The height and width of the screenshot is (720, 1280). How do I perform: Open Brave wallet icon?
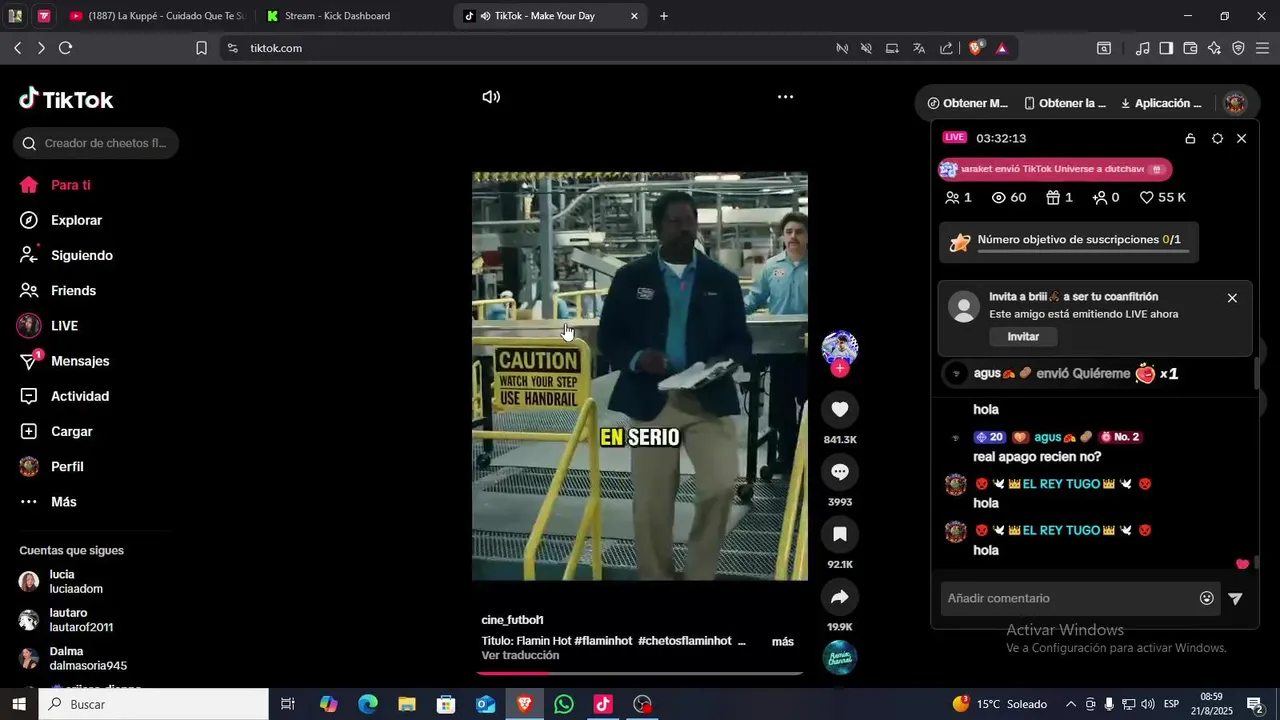pos(1190,48)
